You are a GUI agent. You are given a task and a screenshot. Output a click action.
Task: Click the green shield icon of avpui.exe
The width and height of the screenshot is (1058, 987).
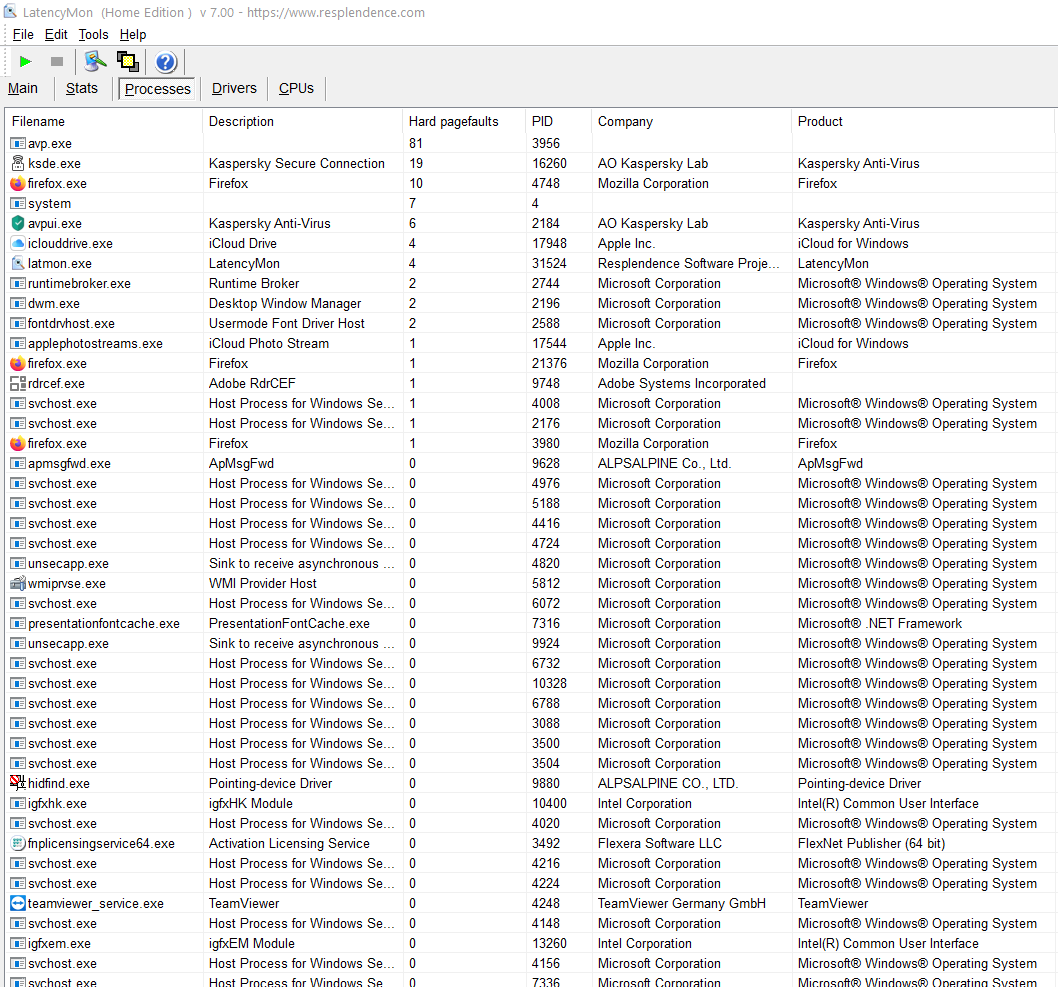coord(18,223)
